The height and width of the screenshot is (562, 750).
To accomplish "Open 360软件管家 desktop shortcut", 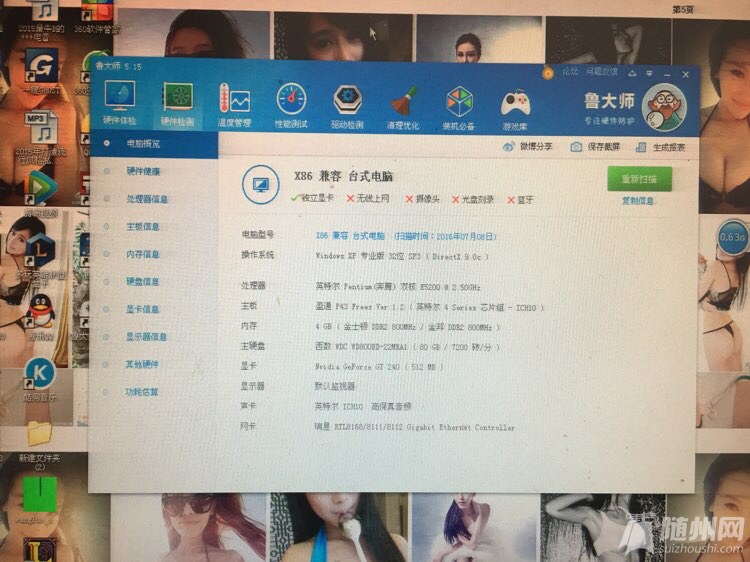I will 97,17.
